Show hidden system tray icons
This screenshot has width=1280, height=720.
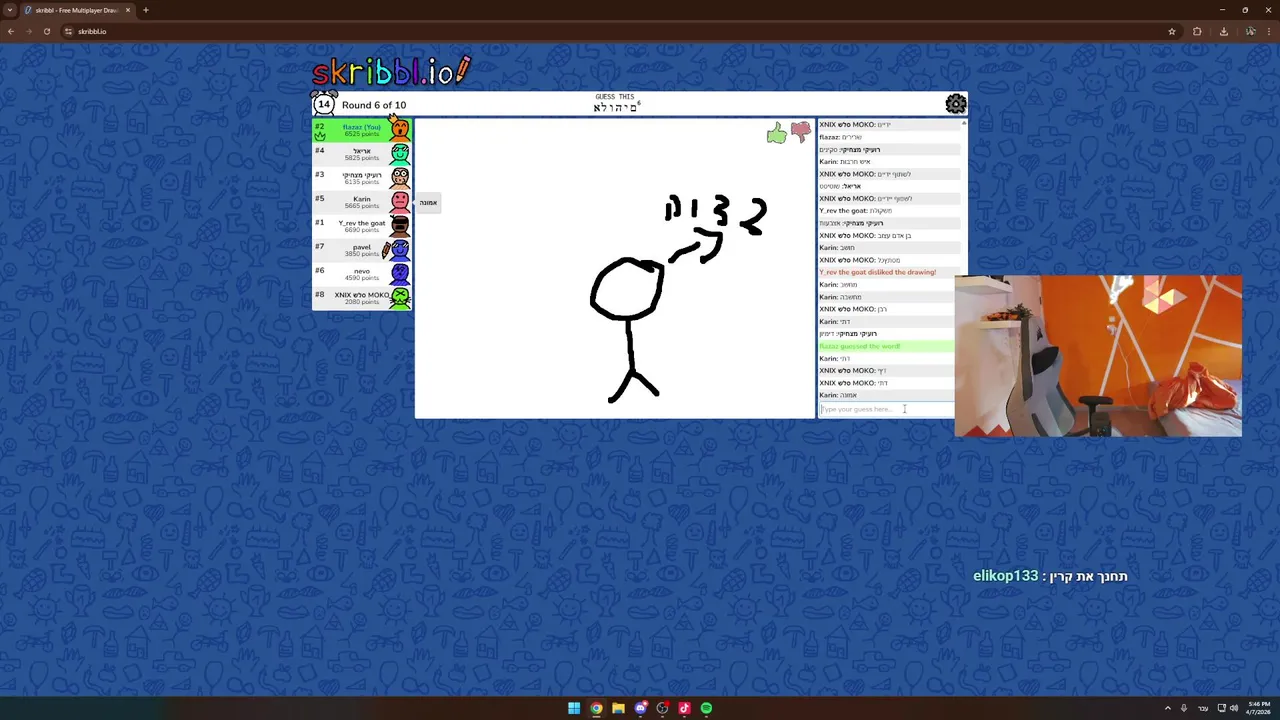(1167, 708)
